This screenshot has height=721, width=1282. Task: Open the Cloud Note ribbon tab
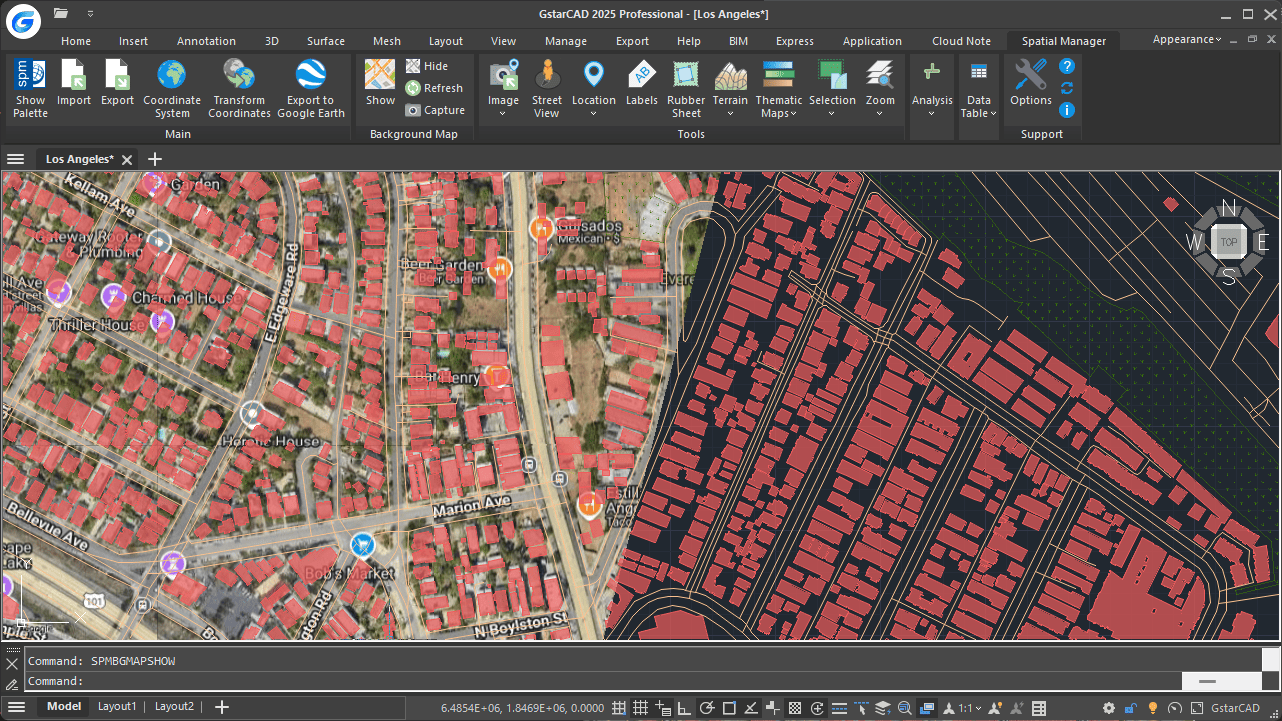point(961,41)
